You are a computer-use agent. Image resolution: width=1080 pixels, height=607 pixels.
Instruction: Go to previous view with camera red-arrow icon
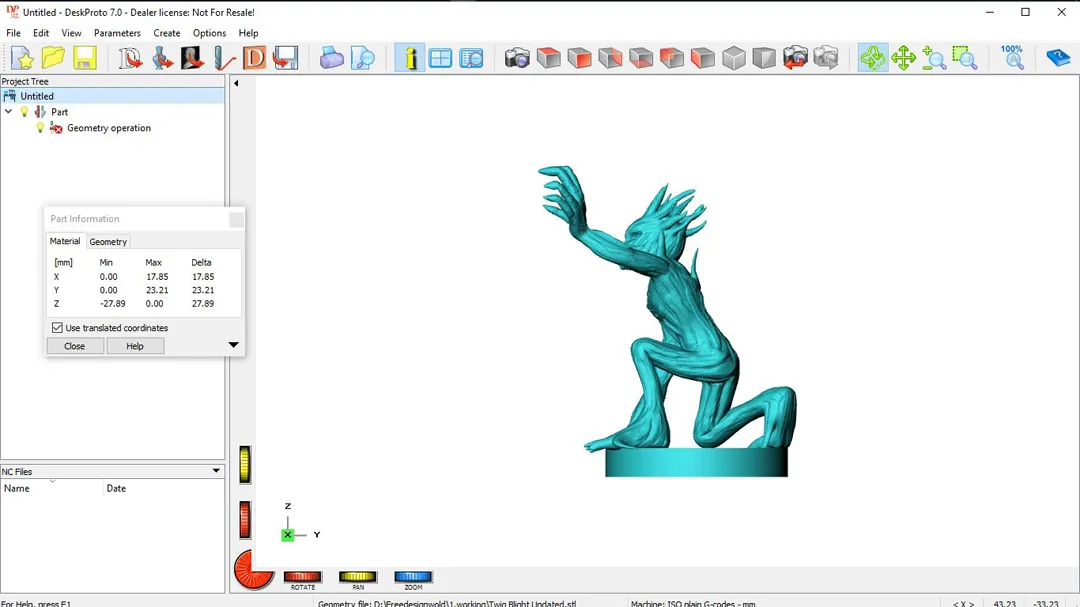(795, 58)
